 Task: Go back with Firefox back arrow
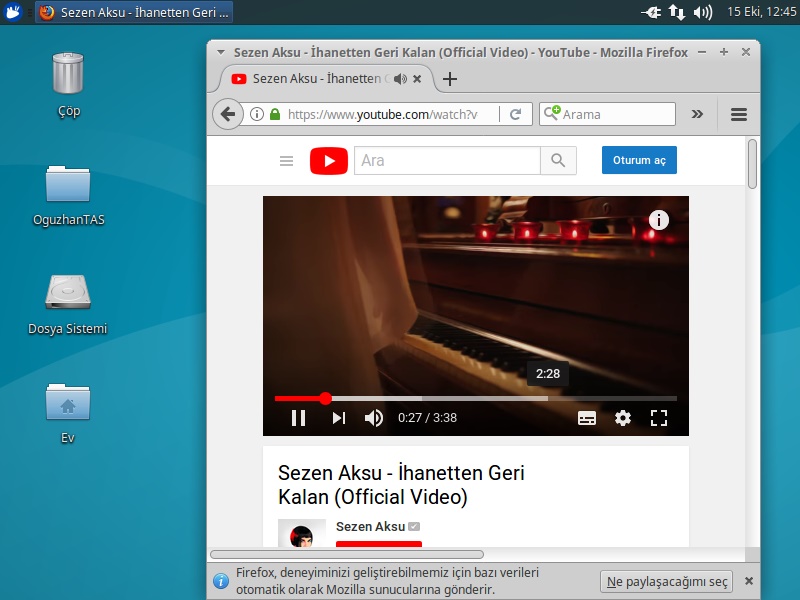228,114
